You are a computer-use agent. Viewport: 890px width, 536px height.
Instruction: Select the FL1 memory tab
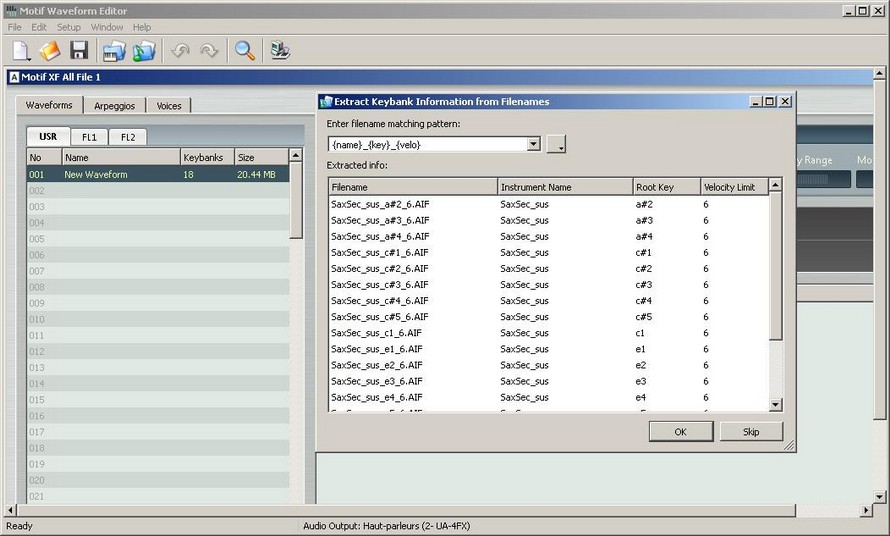click(90, 137)
